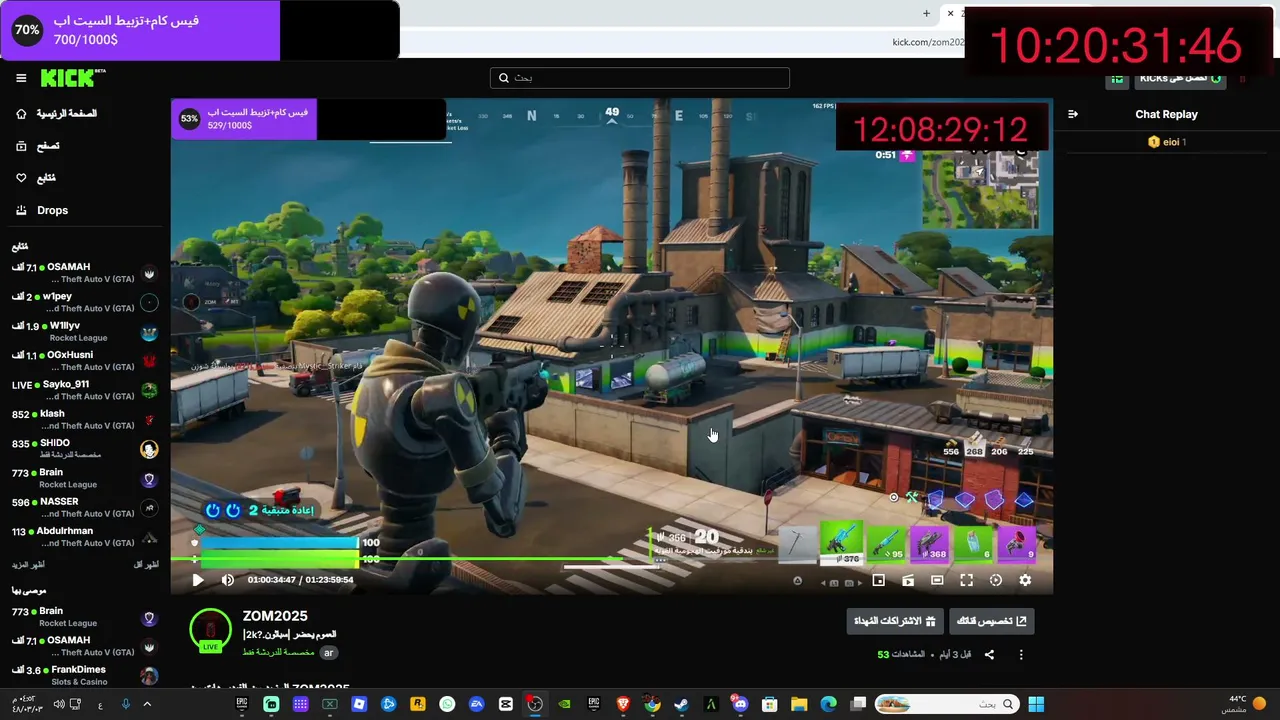Click the Show less (اظهر اقل) link
The height and width of the screenshot is (720, 1280).
click(x=147, y=565)
